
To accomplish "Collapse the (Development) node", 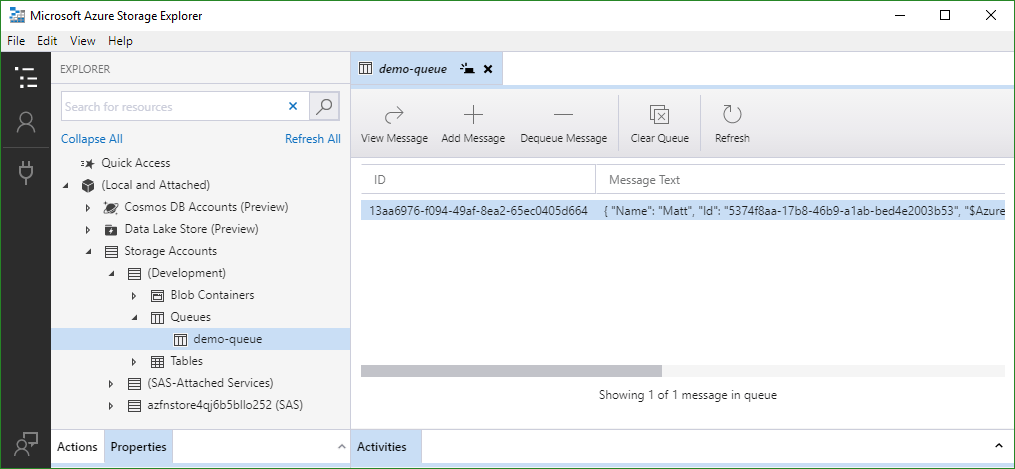I will point(112,274).
